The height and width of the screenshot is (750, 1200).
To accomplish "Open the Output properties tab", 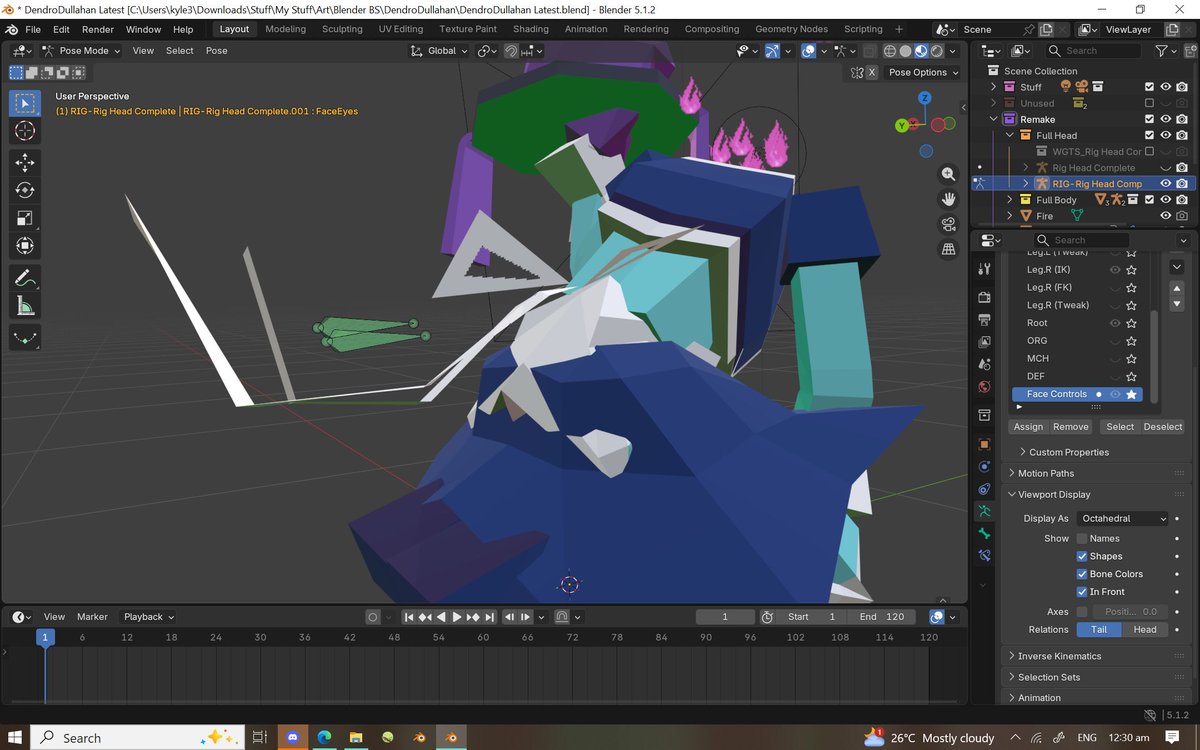I will [x=984, y=320].
